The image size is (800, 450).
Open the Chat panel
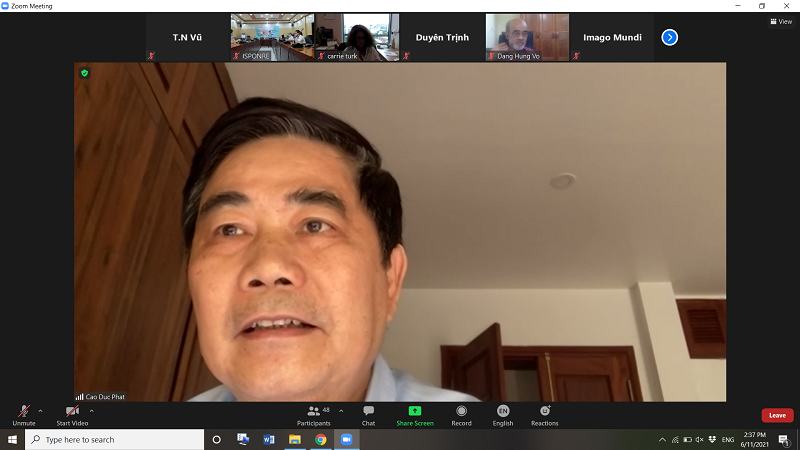coord(368,412)
